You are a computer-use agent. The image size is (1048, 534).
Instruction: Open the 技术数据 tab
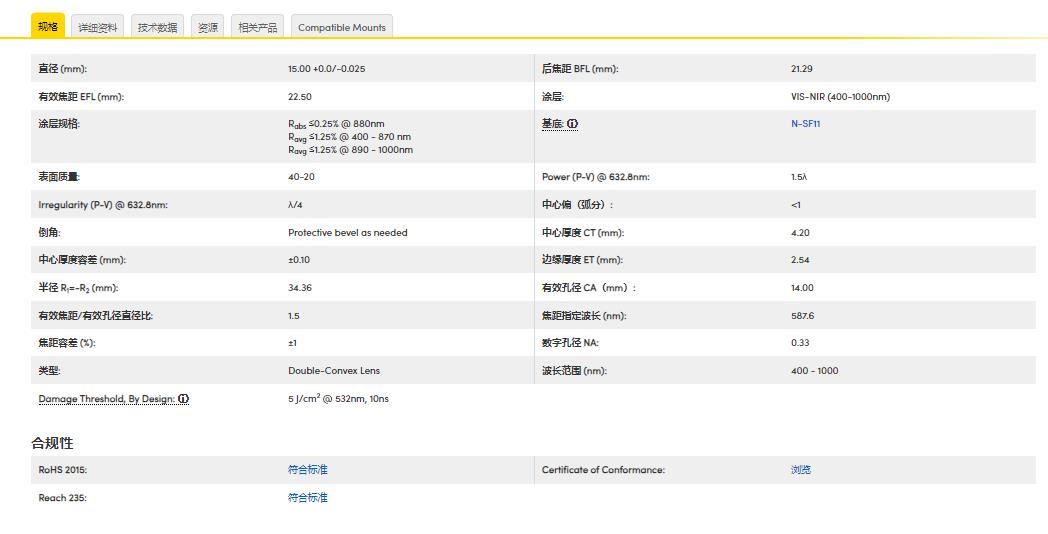[157, 27]
